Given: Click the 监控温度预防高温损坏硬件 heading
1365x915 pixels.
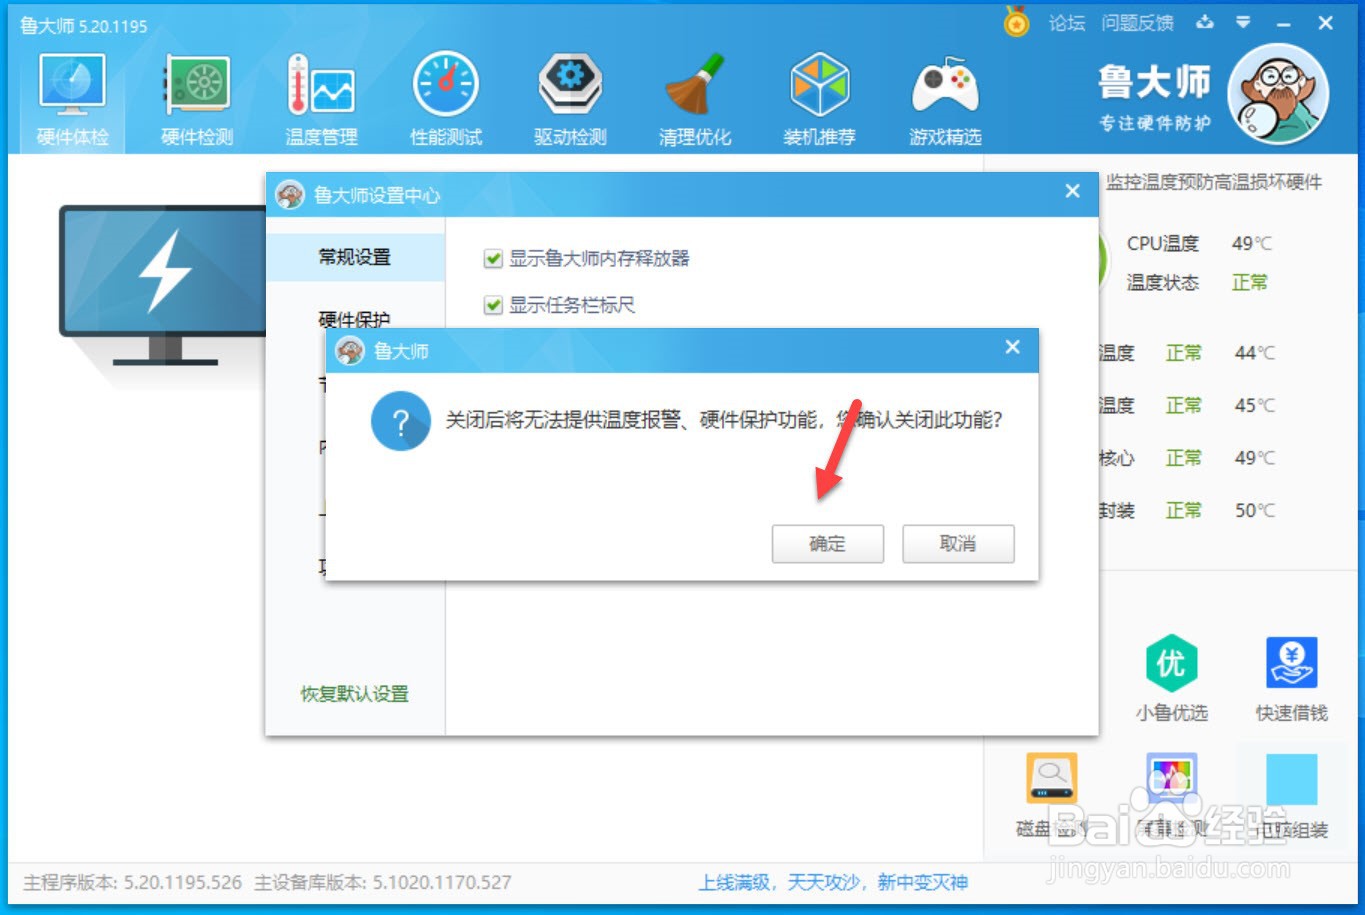Looking at the screenshot, I should [1213, 182].
